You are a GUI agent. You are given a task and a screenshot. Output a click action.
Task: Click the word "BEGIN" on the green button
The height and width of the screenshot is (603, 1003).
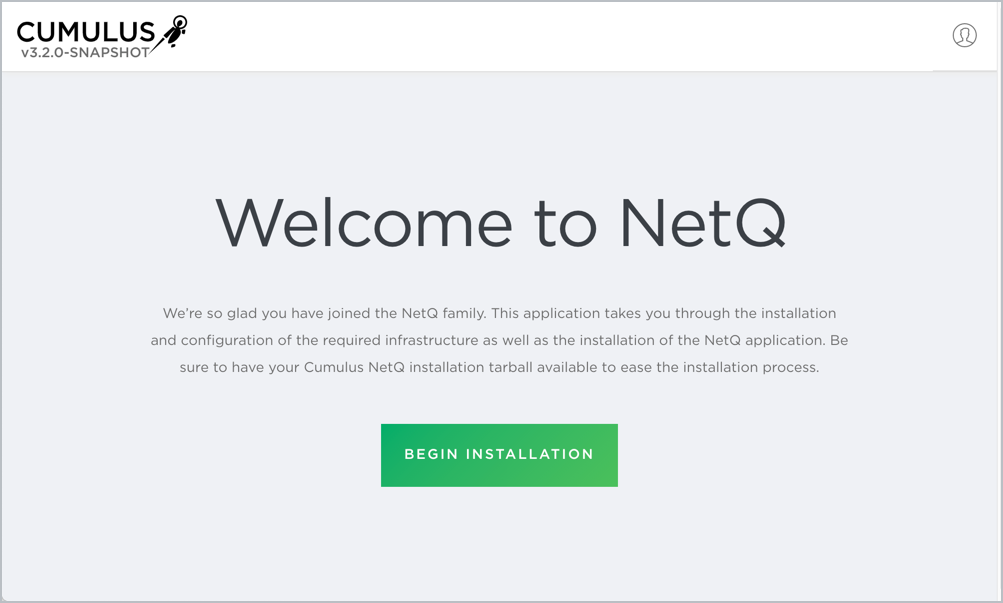pos(431,454)
